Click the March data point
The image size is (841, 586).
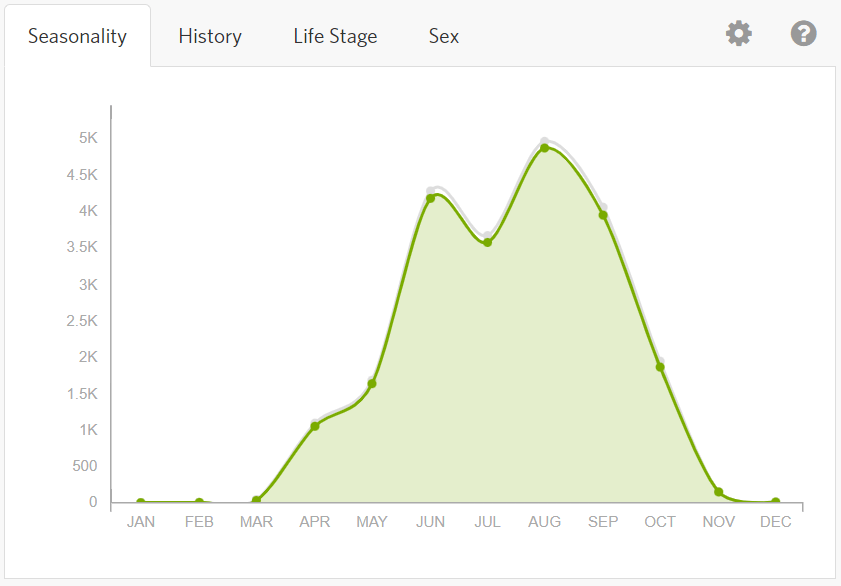coord(257,500)
